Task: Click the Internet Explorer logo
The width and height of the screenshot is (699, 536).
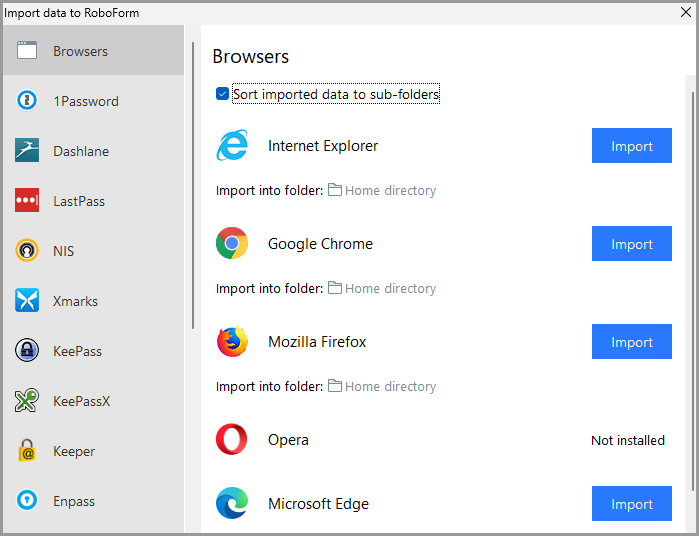Action: [232, 145]
